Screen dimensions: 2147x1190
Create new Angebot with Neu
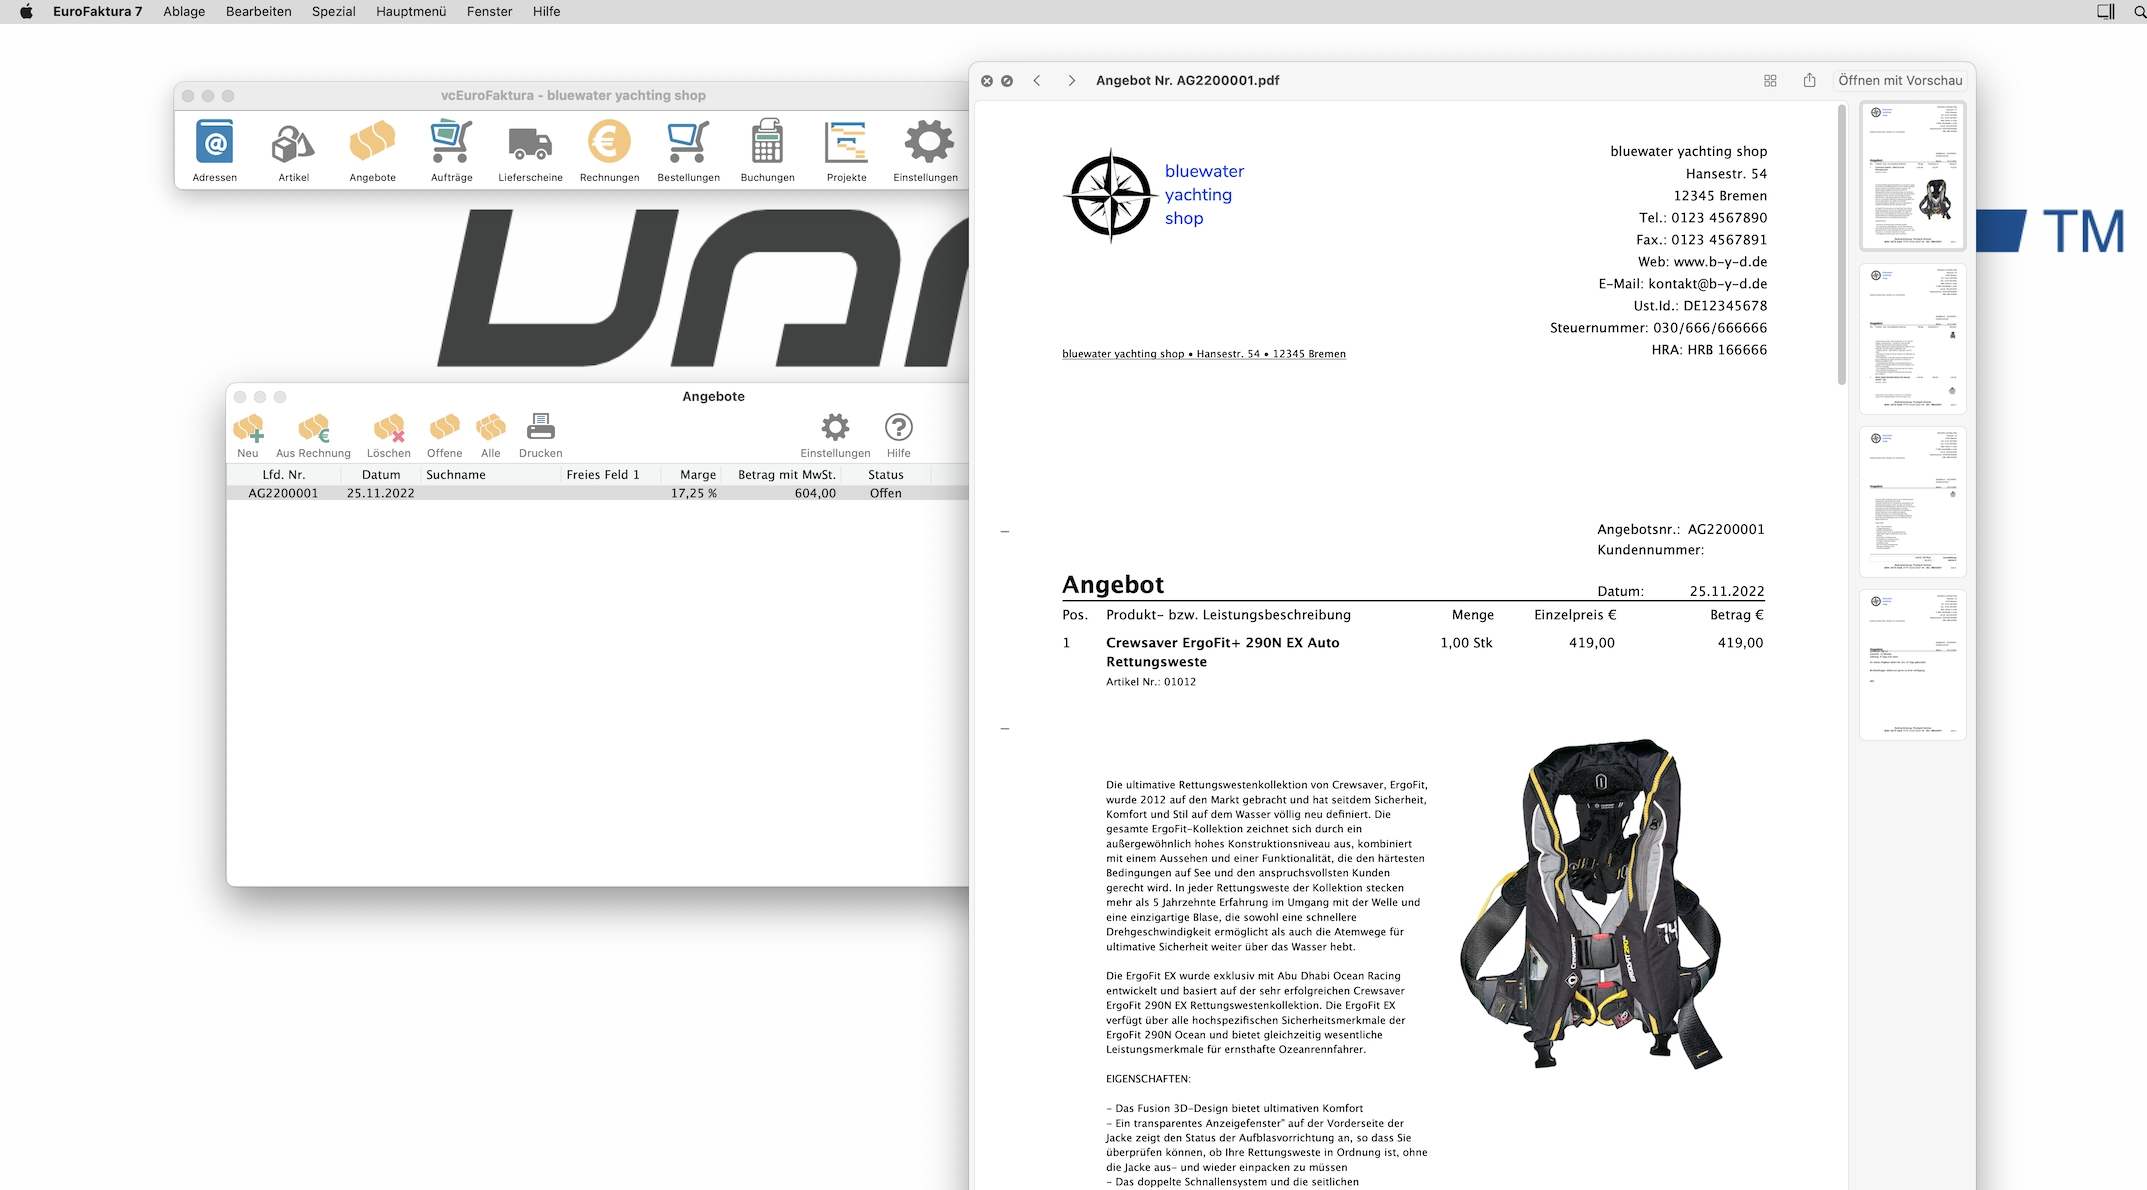248,430
